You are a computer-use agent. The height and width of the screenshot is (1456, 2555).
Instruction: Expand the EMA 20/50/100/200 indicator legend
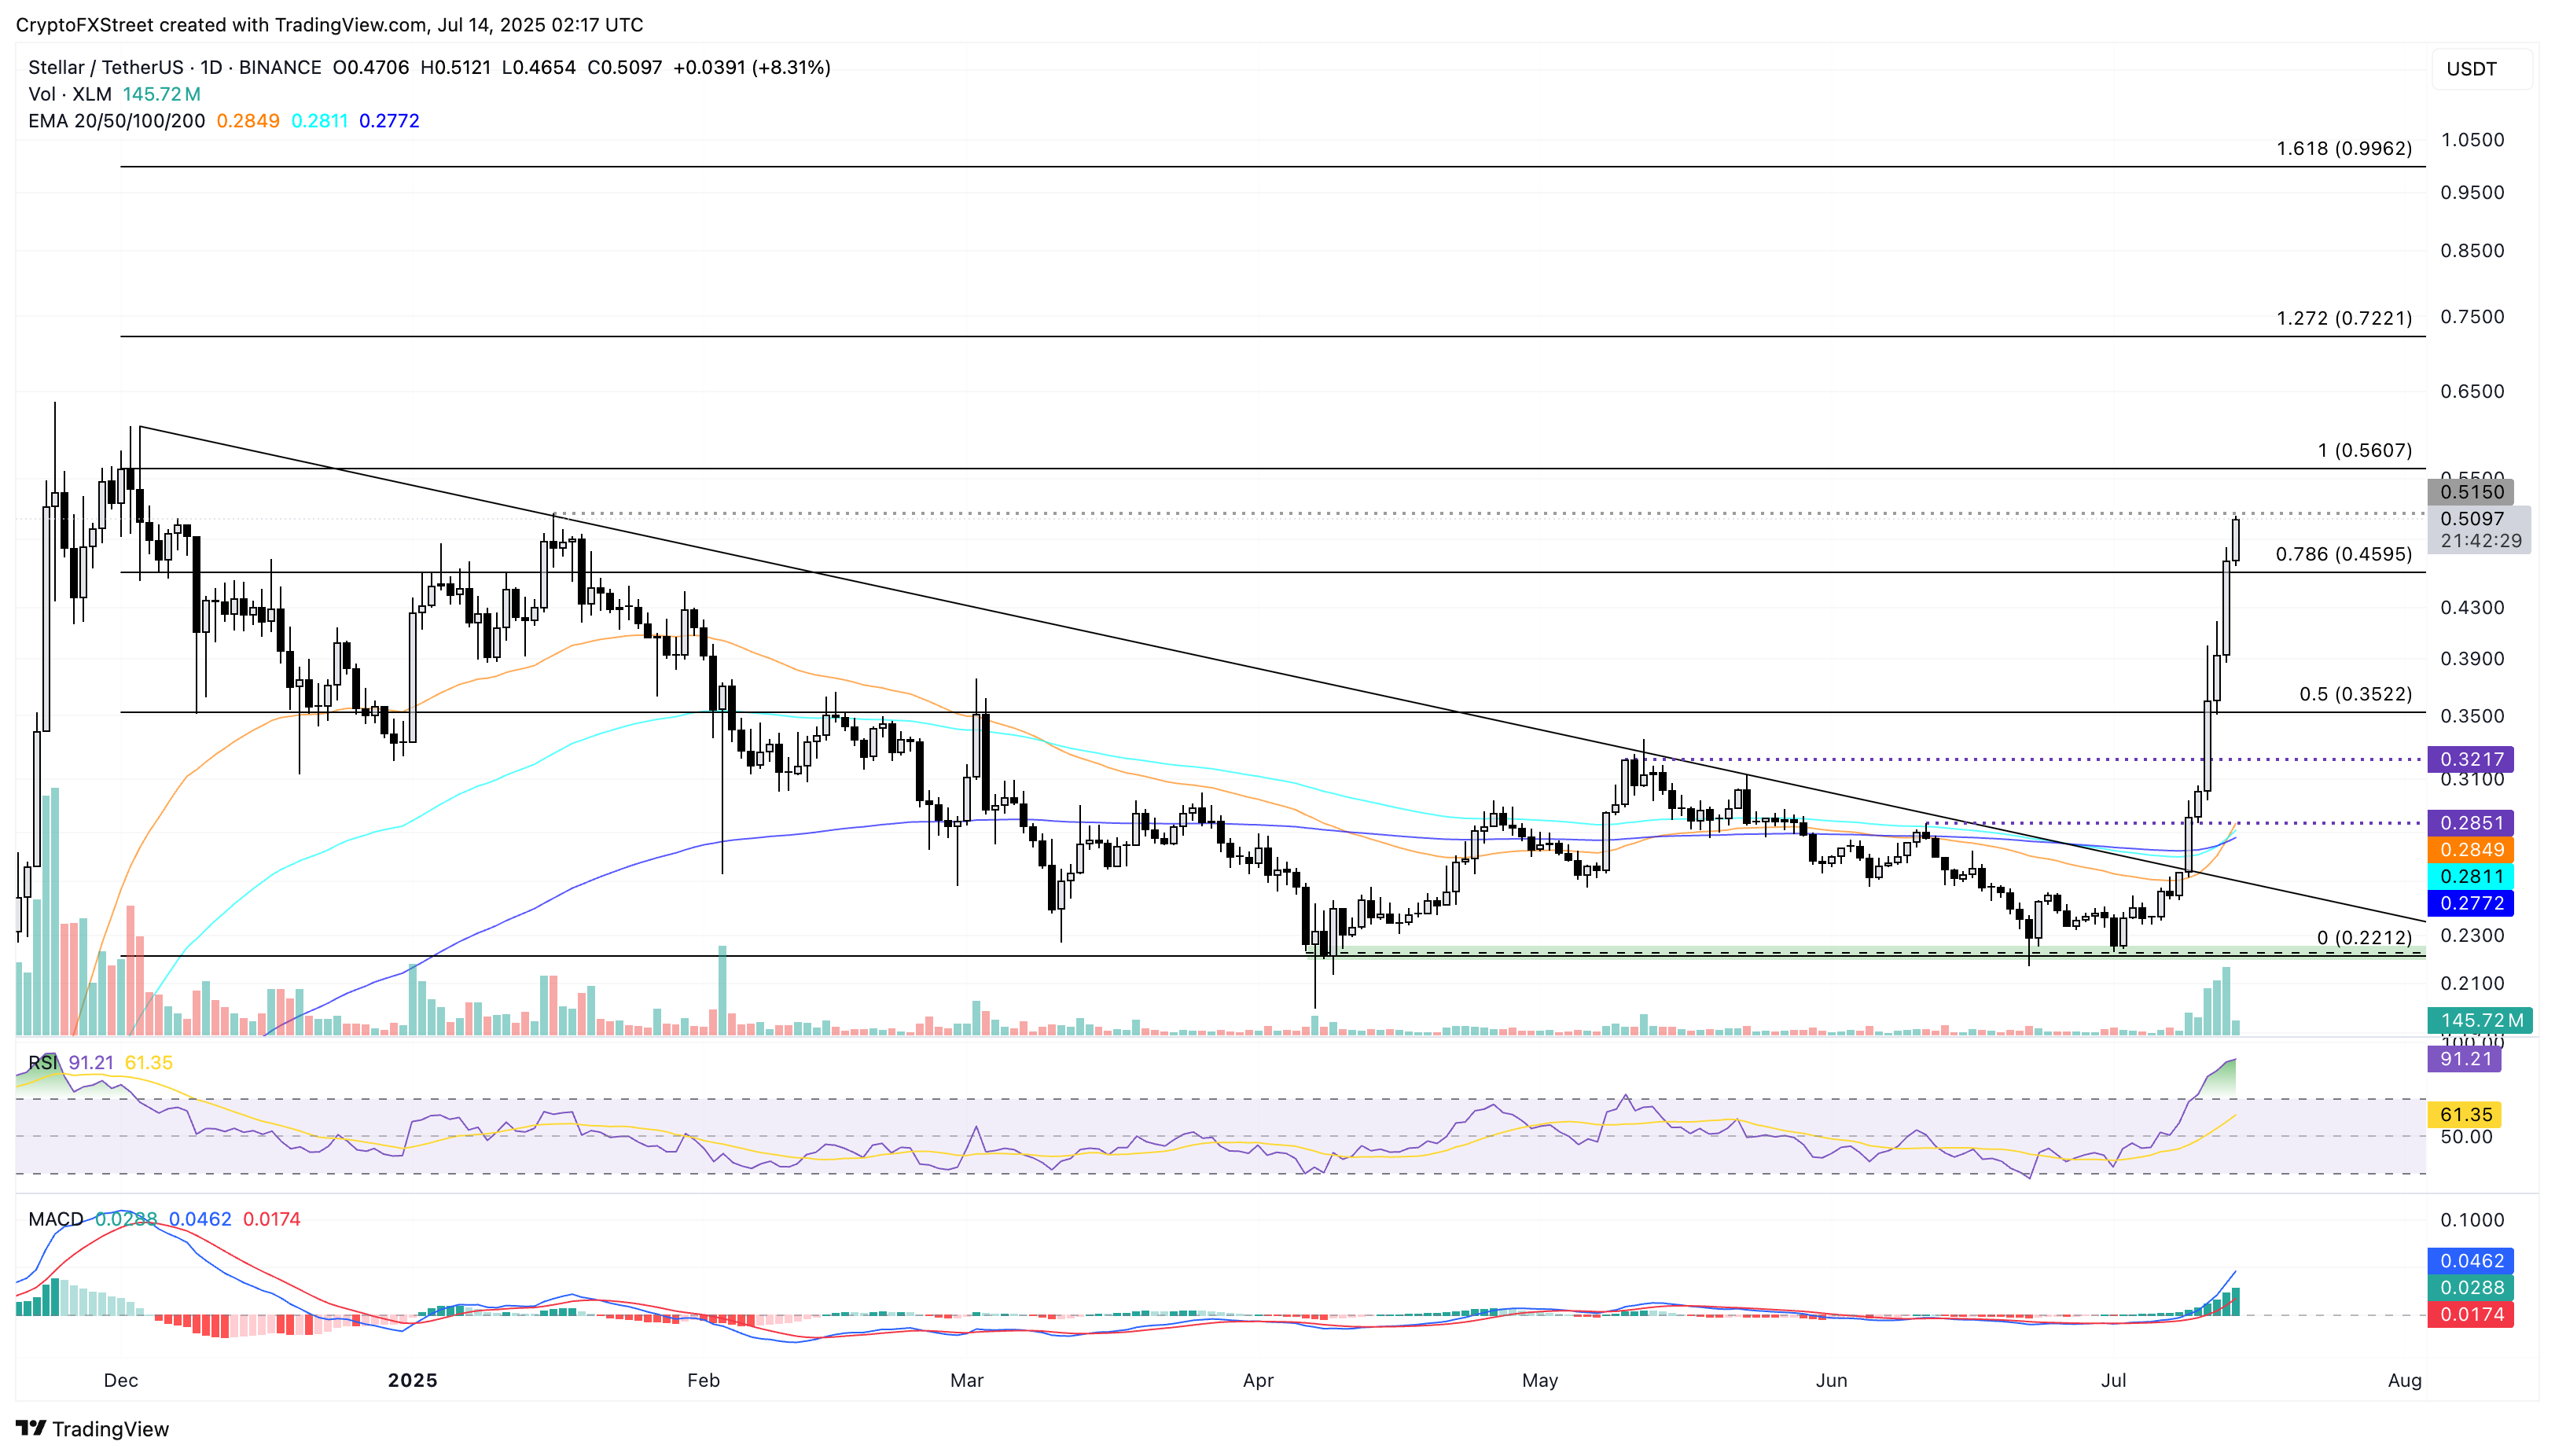[x=116, y=121]
